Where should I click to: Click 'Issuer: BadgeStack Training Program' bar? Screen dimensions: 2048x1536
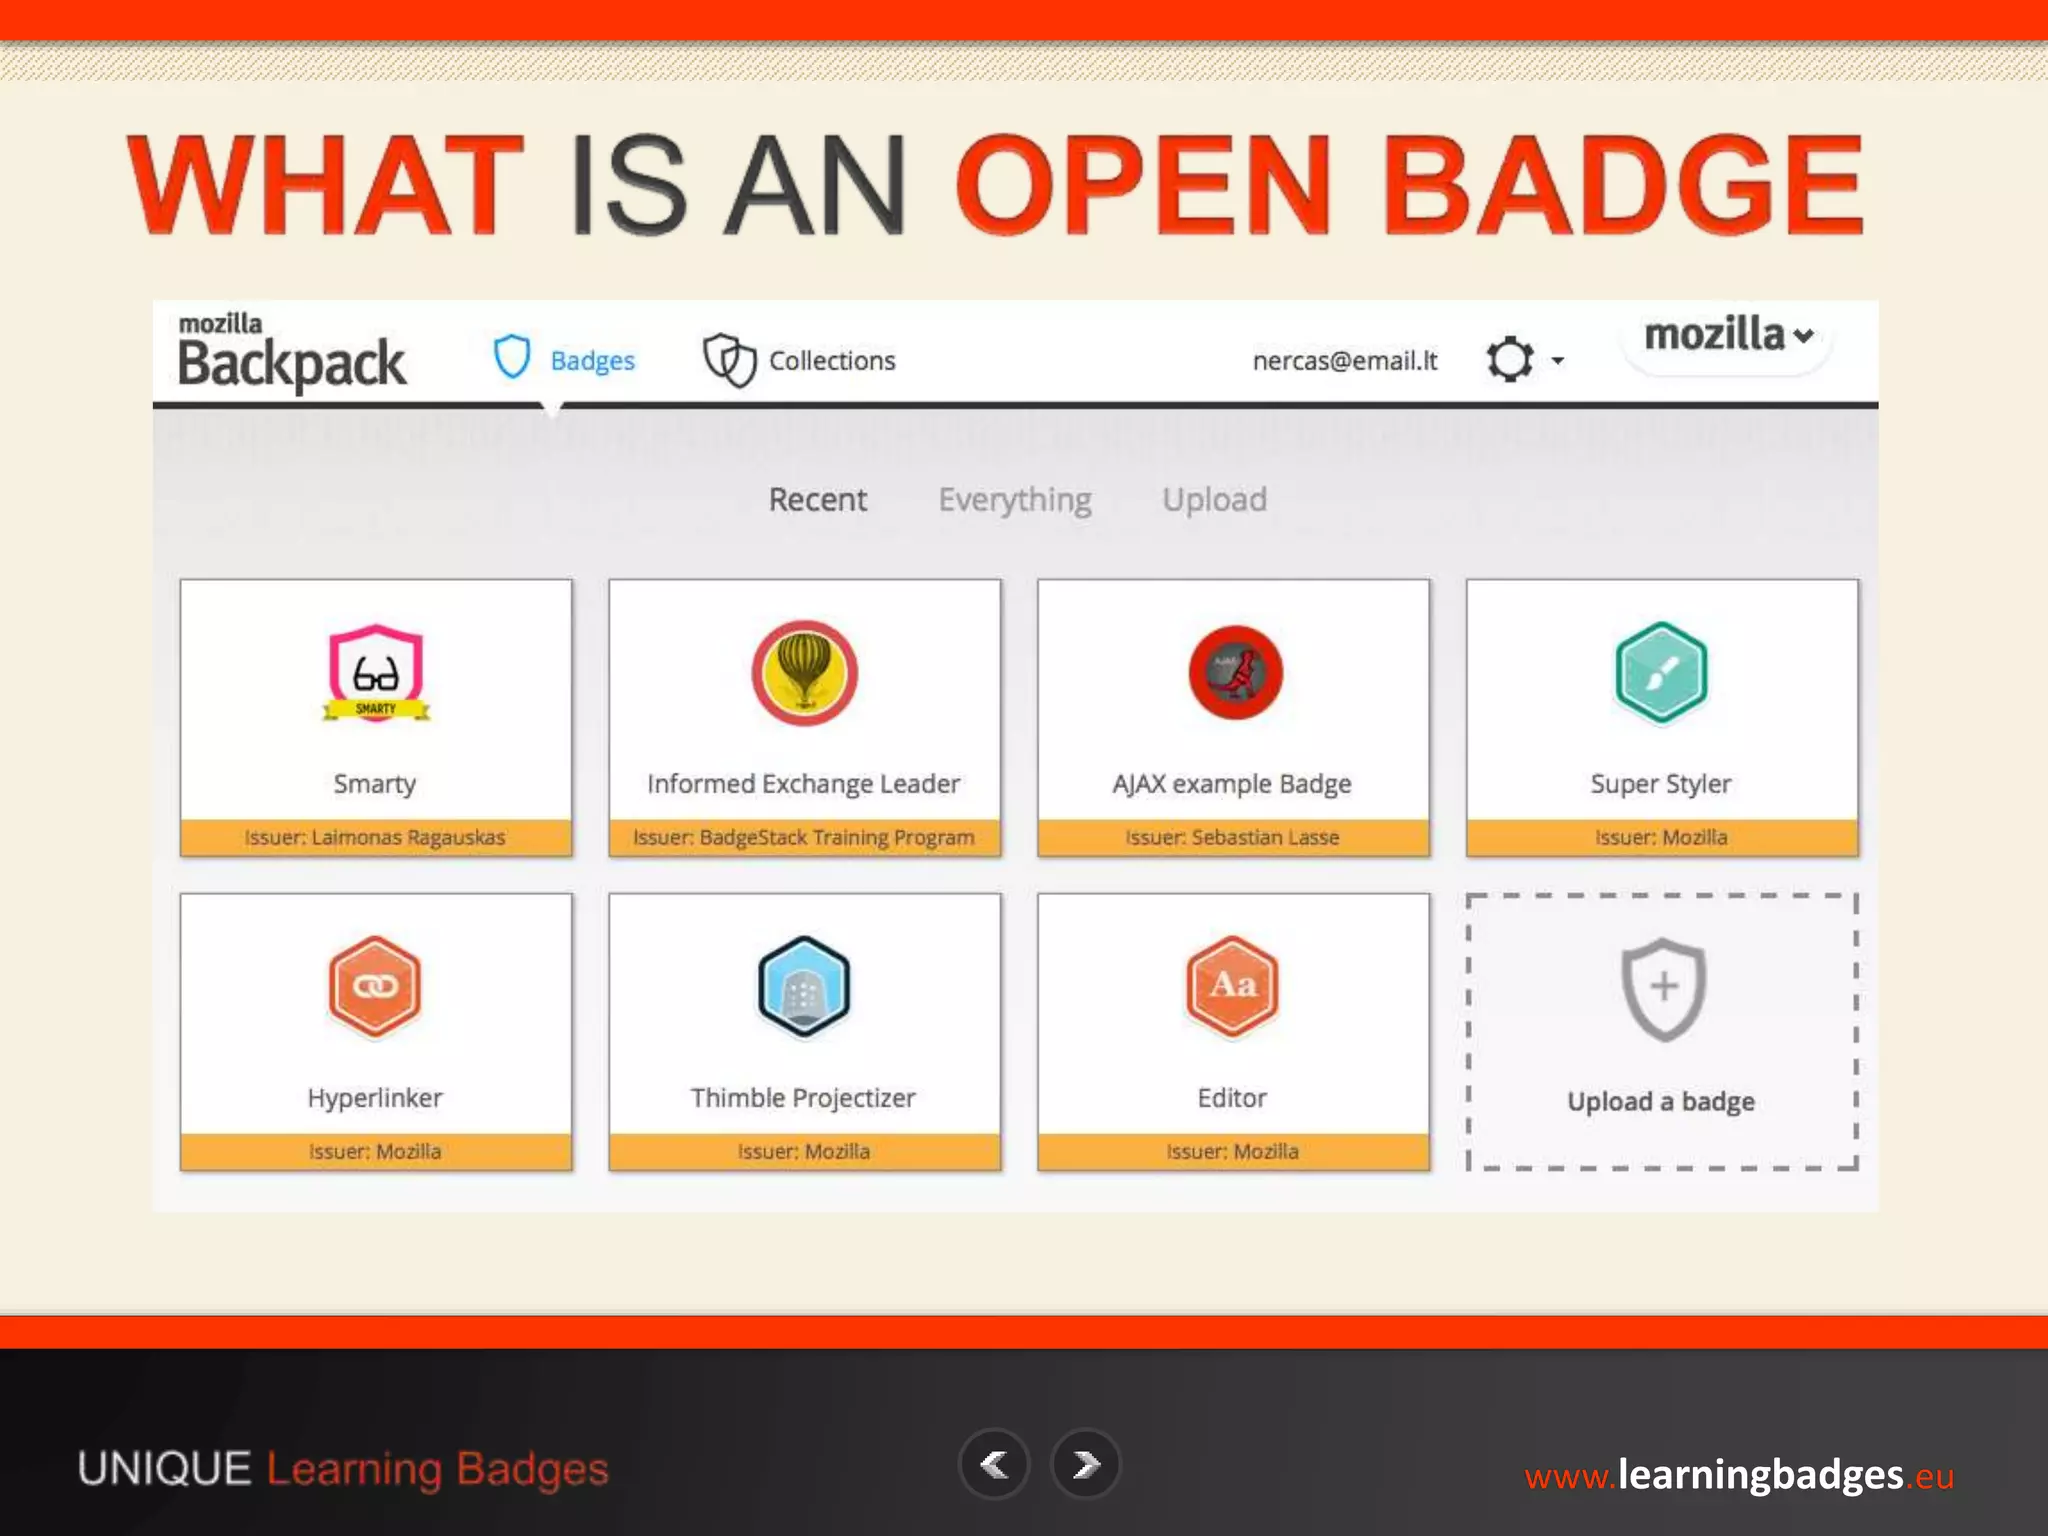[804, 838]
